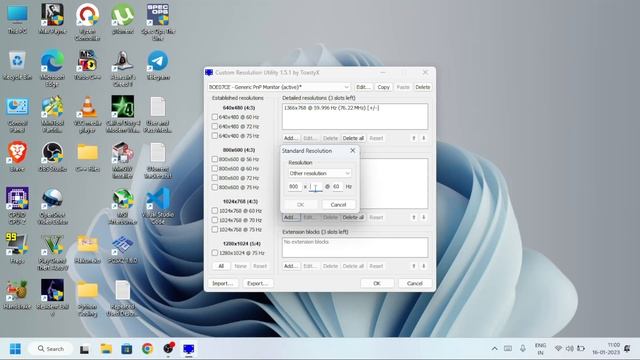
Task: Click the refresh rate field showing 60
Action: [337, 187]
